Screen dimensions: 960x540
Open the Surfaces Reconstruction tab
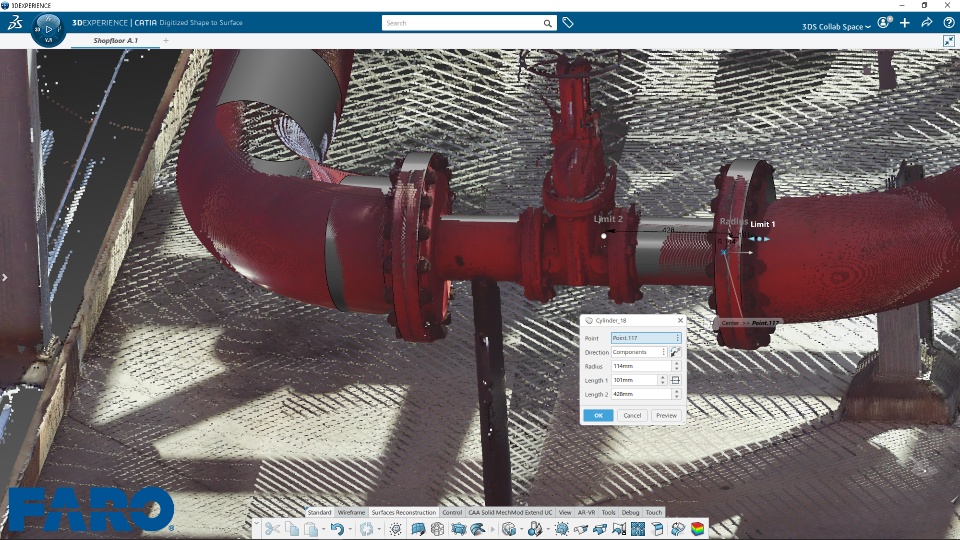(x=403, y=512)
